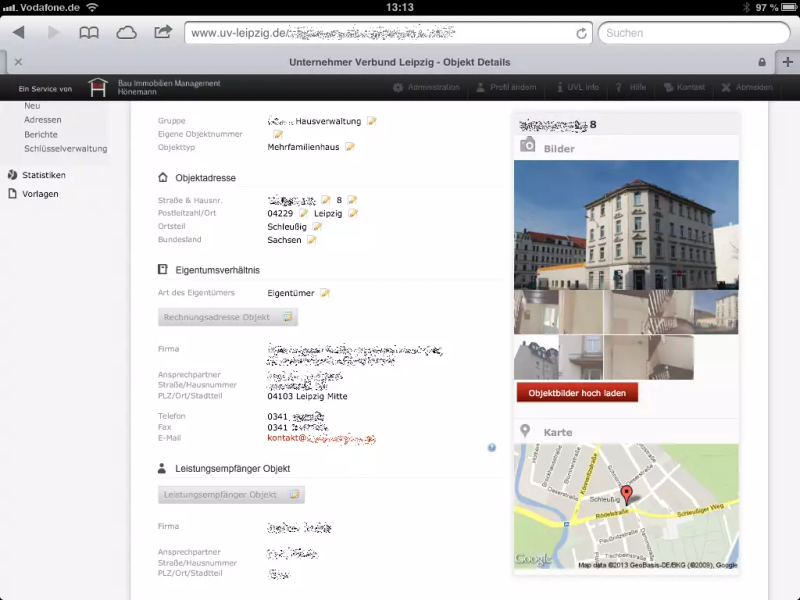Click the Mehrfamilienhaus value text
The width and height of the screenshot is (800, 600).
[303, 147]
